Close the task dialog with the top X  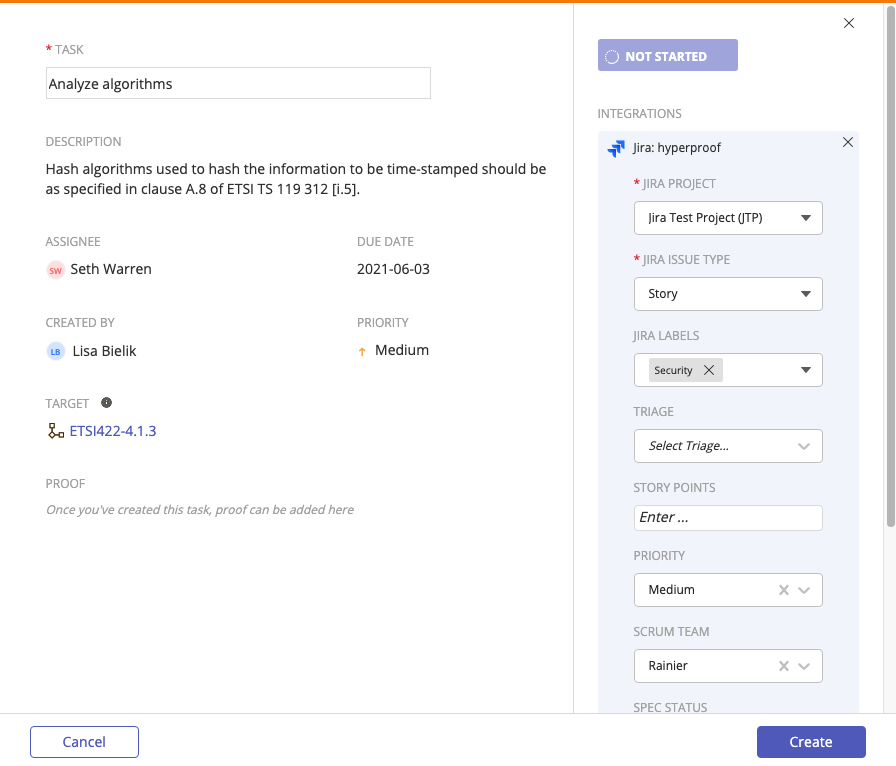pos(849,23)
